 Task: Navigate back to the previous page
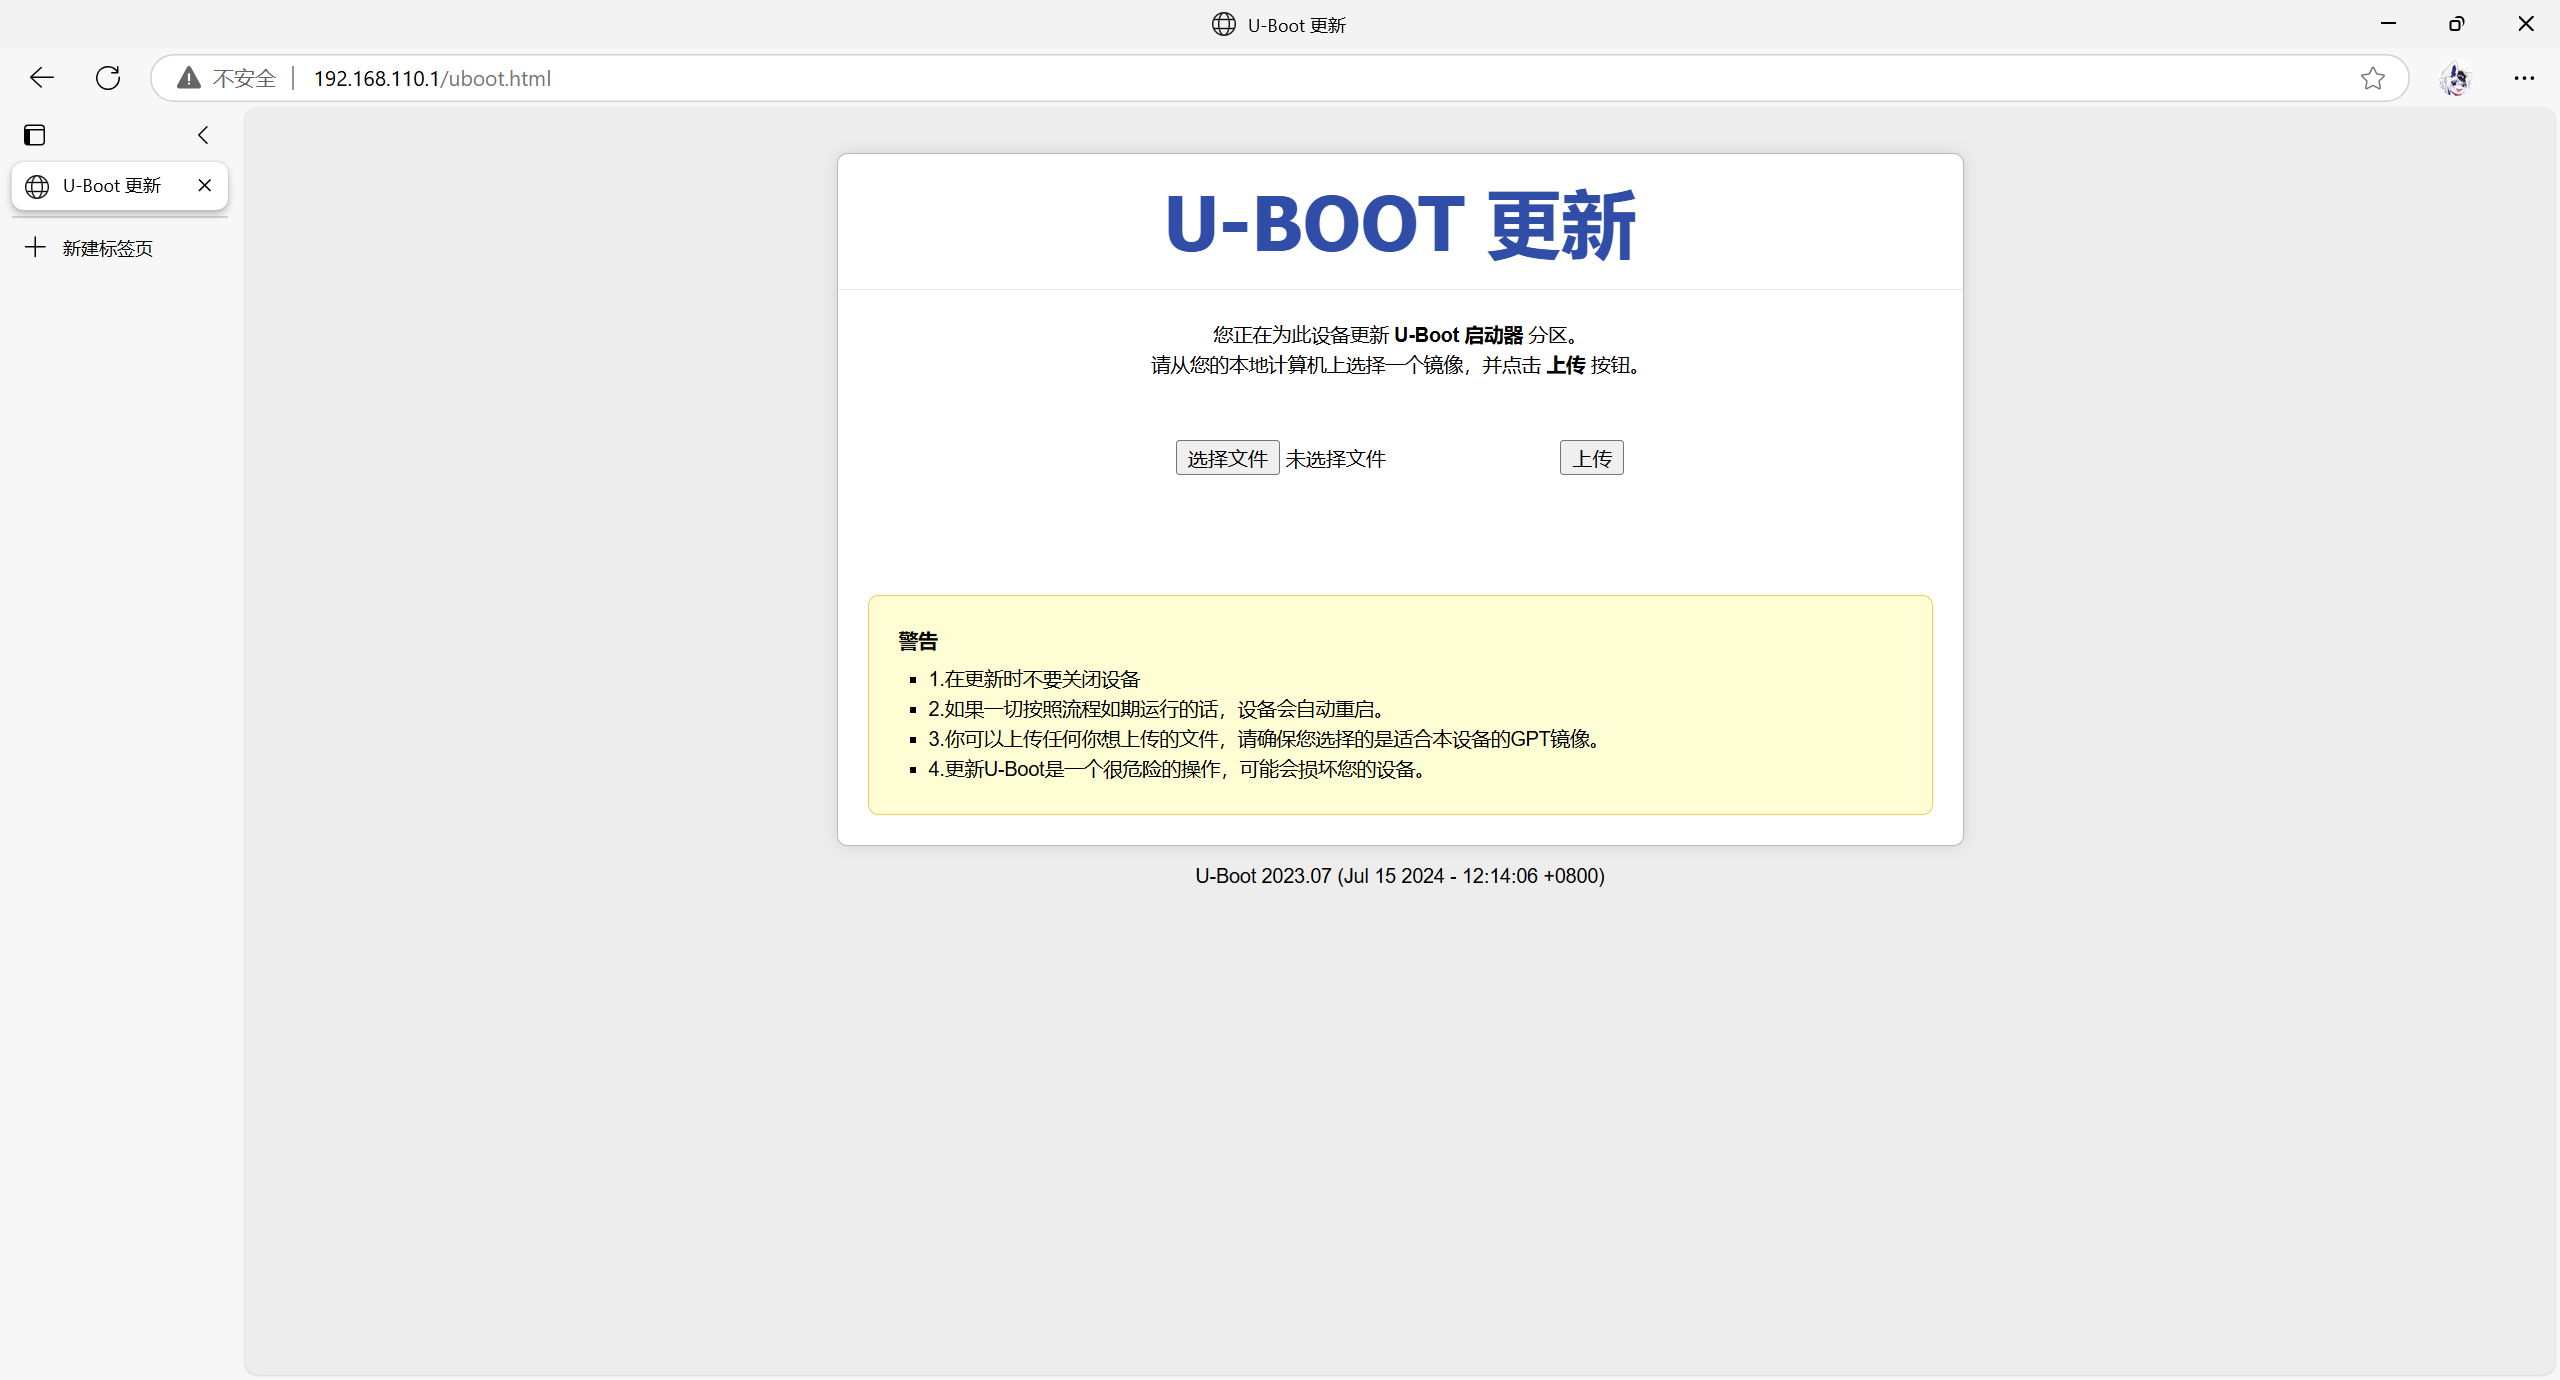[41, 78]
